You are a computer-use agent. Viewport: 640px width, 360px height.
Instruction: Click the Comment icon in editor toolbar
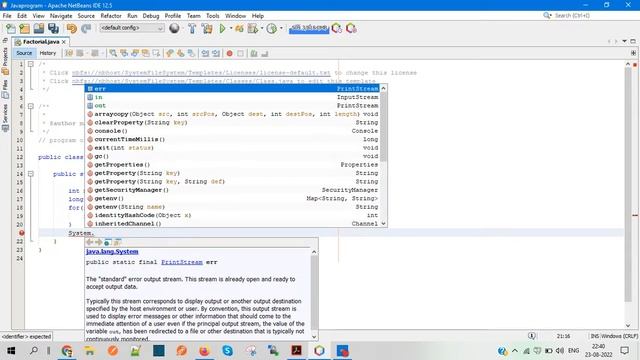[x=254, y=53]
